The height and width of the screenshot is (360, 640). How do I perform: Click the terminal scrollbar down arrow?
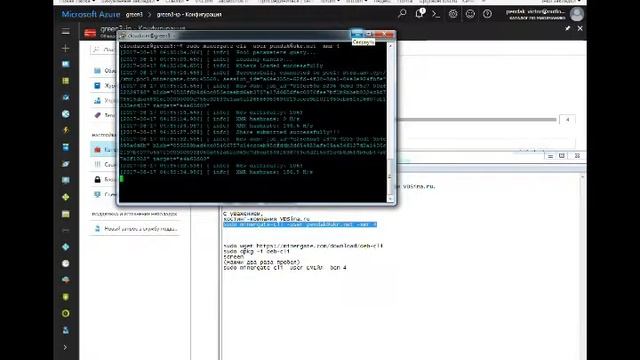pos(390,199)
